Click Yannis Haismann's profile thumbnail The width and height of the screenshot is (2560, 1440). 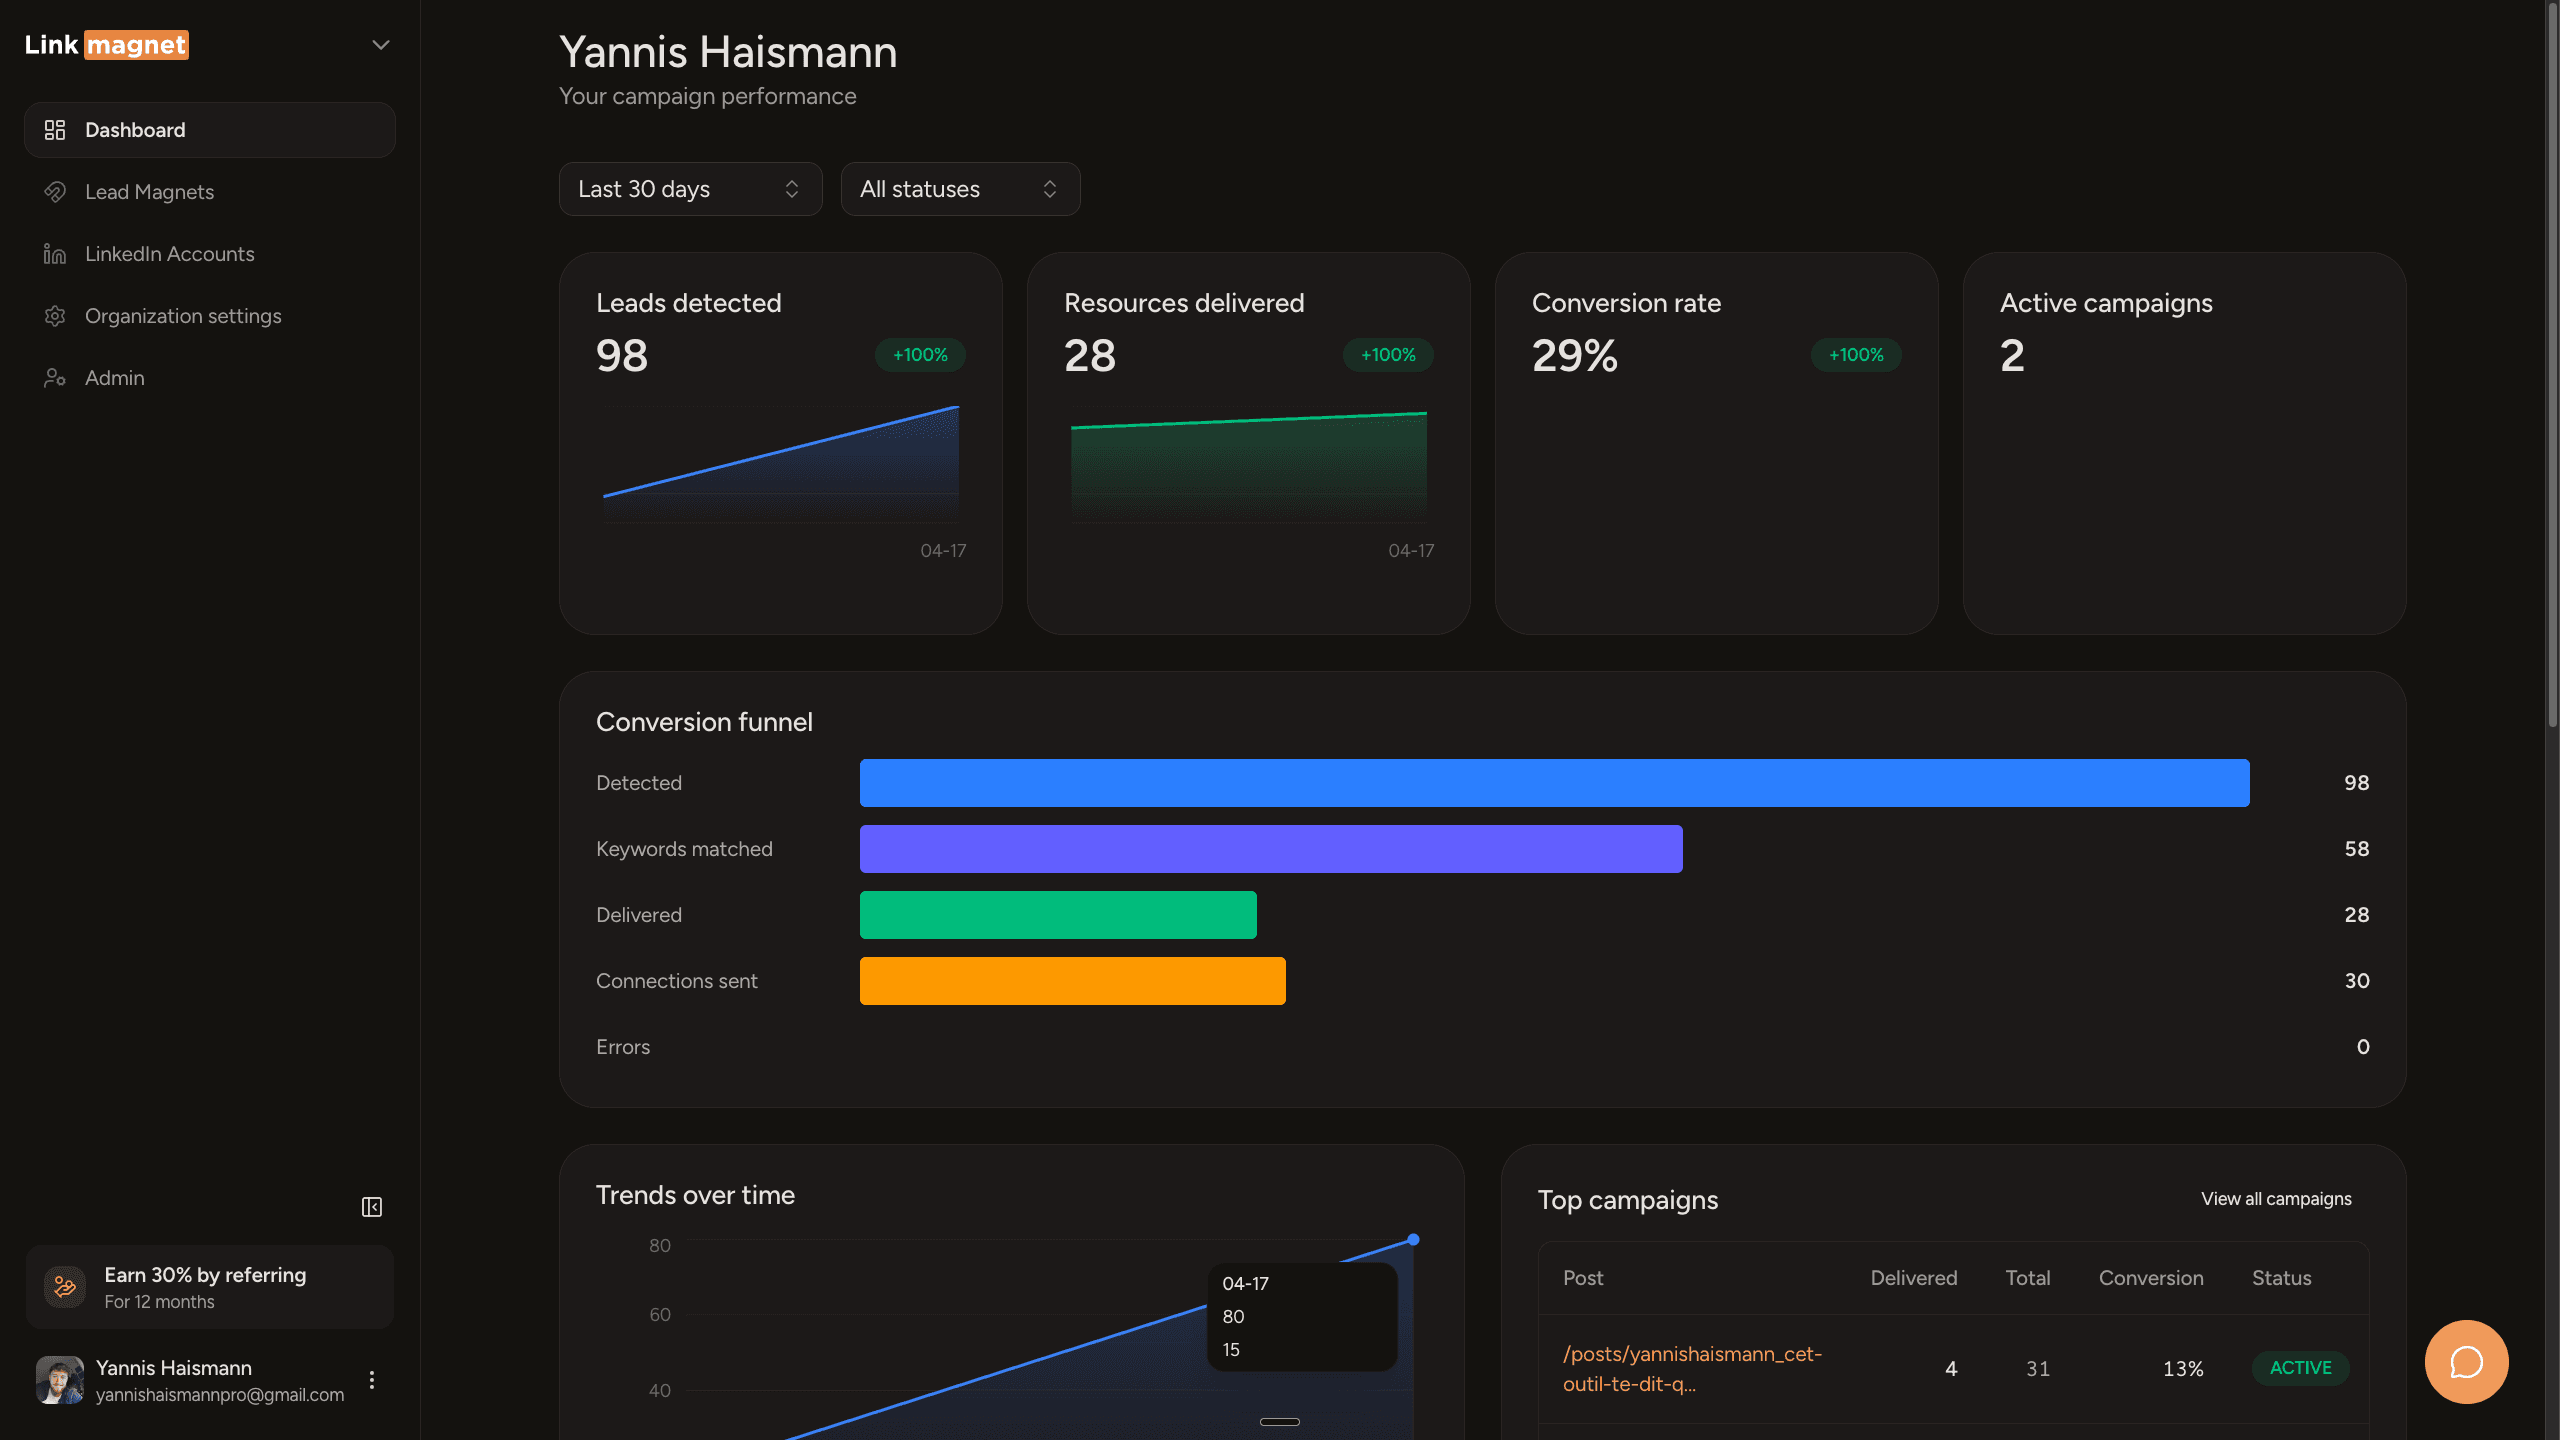pyautogui.click(x=59, y=1379)
